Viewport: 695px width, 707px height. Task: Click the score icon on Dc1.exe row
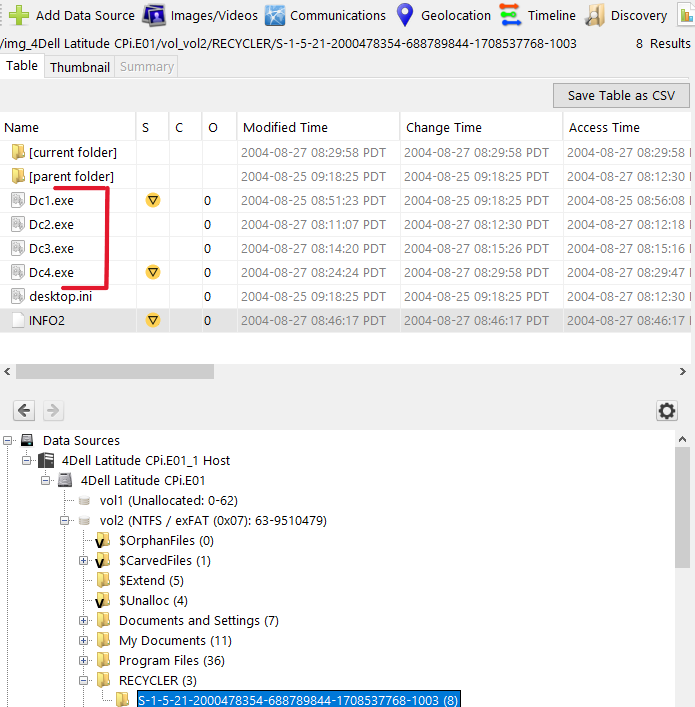(x=153, y=200)
